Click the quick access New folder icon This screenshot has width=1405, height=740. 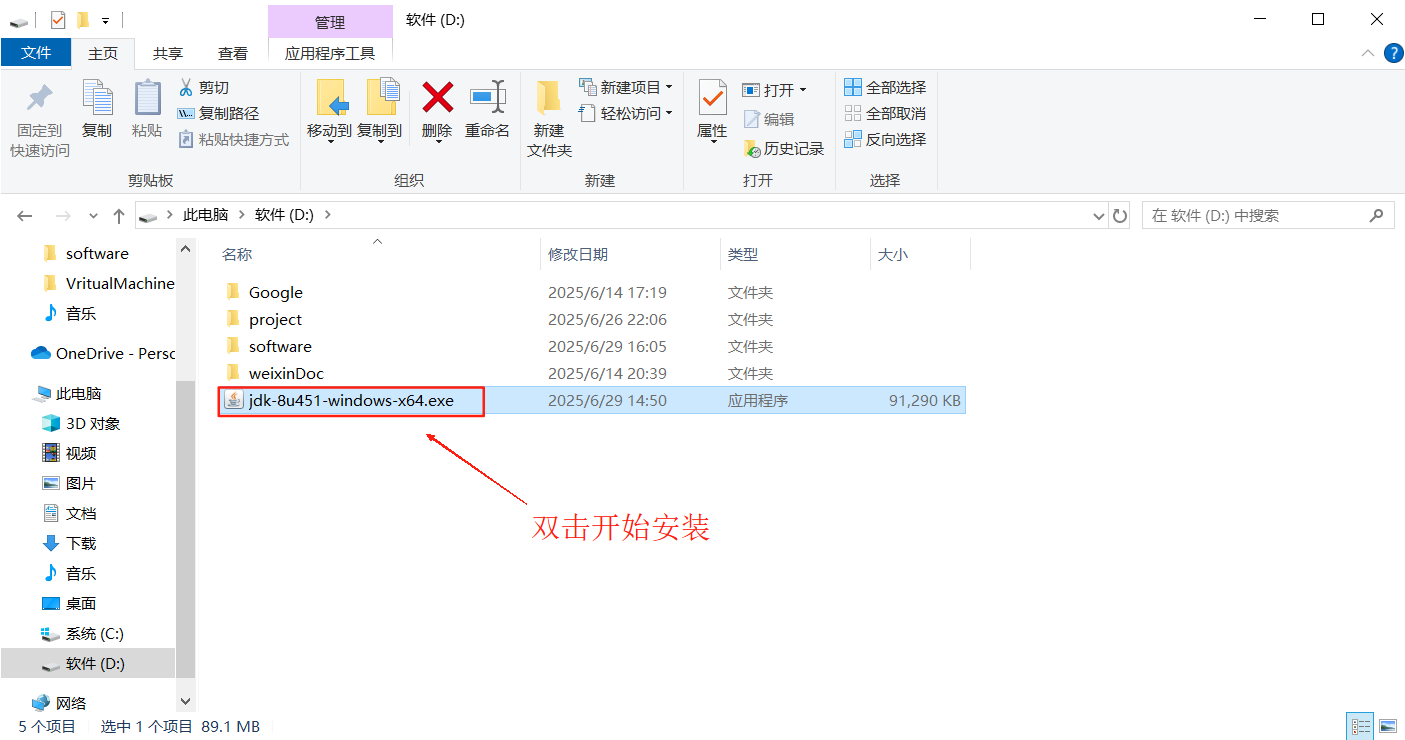coord(83,19)
